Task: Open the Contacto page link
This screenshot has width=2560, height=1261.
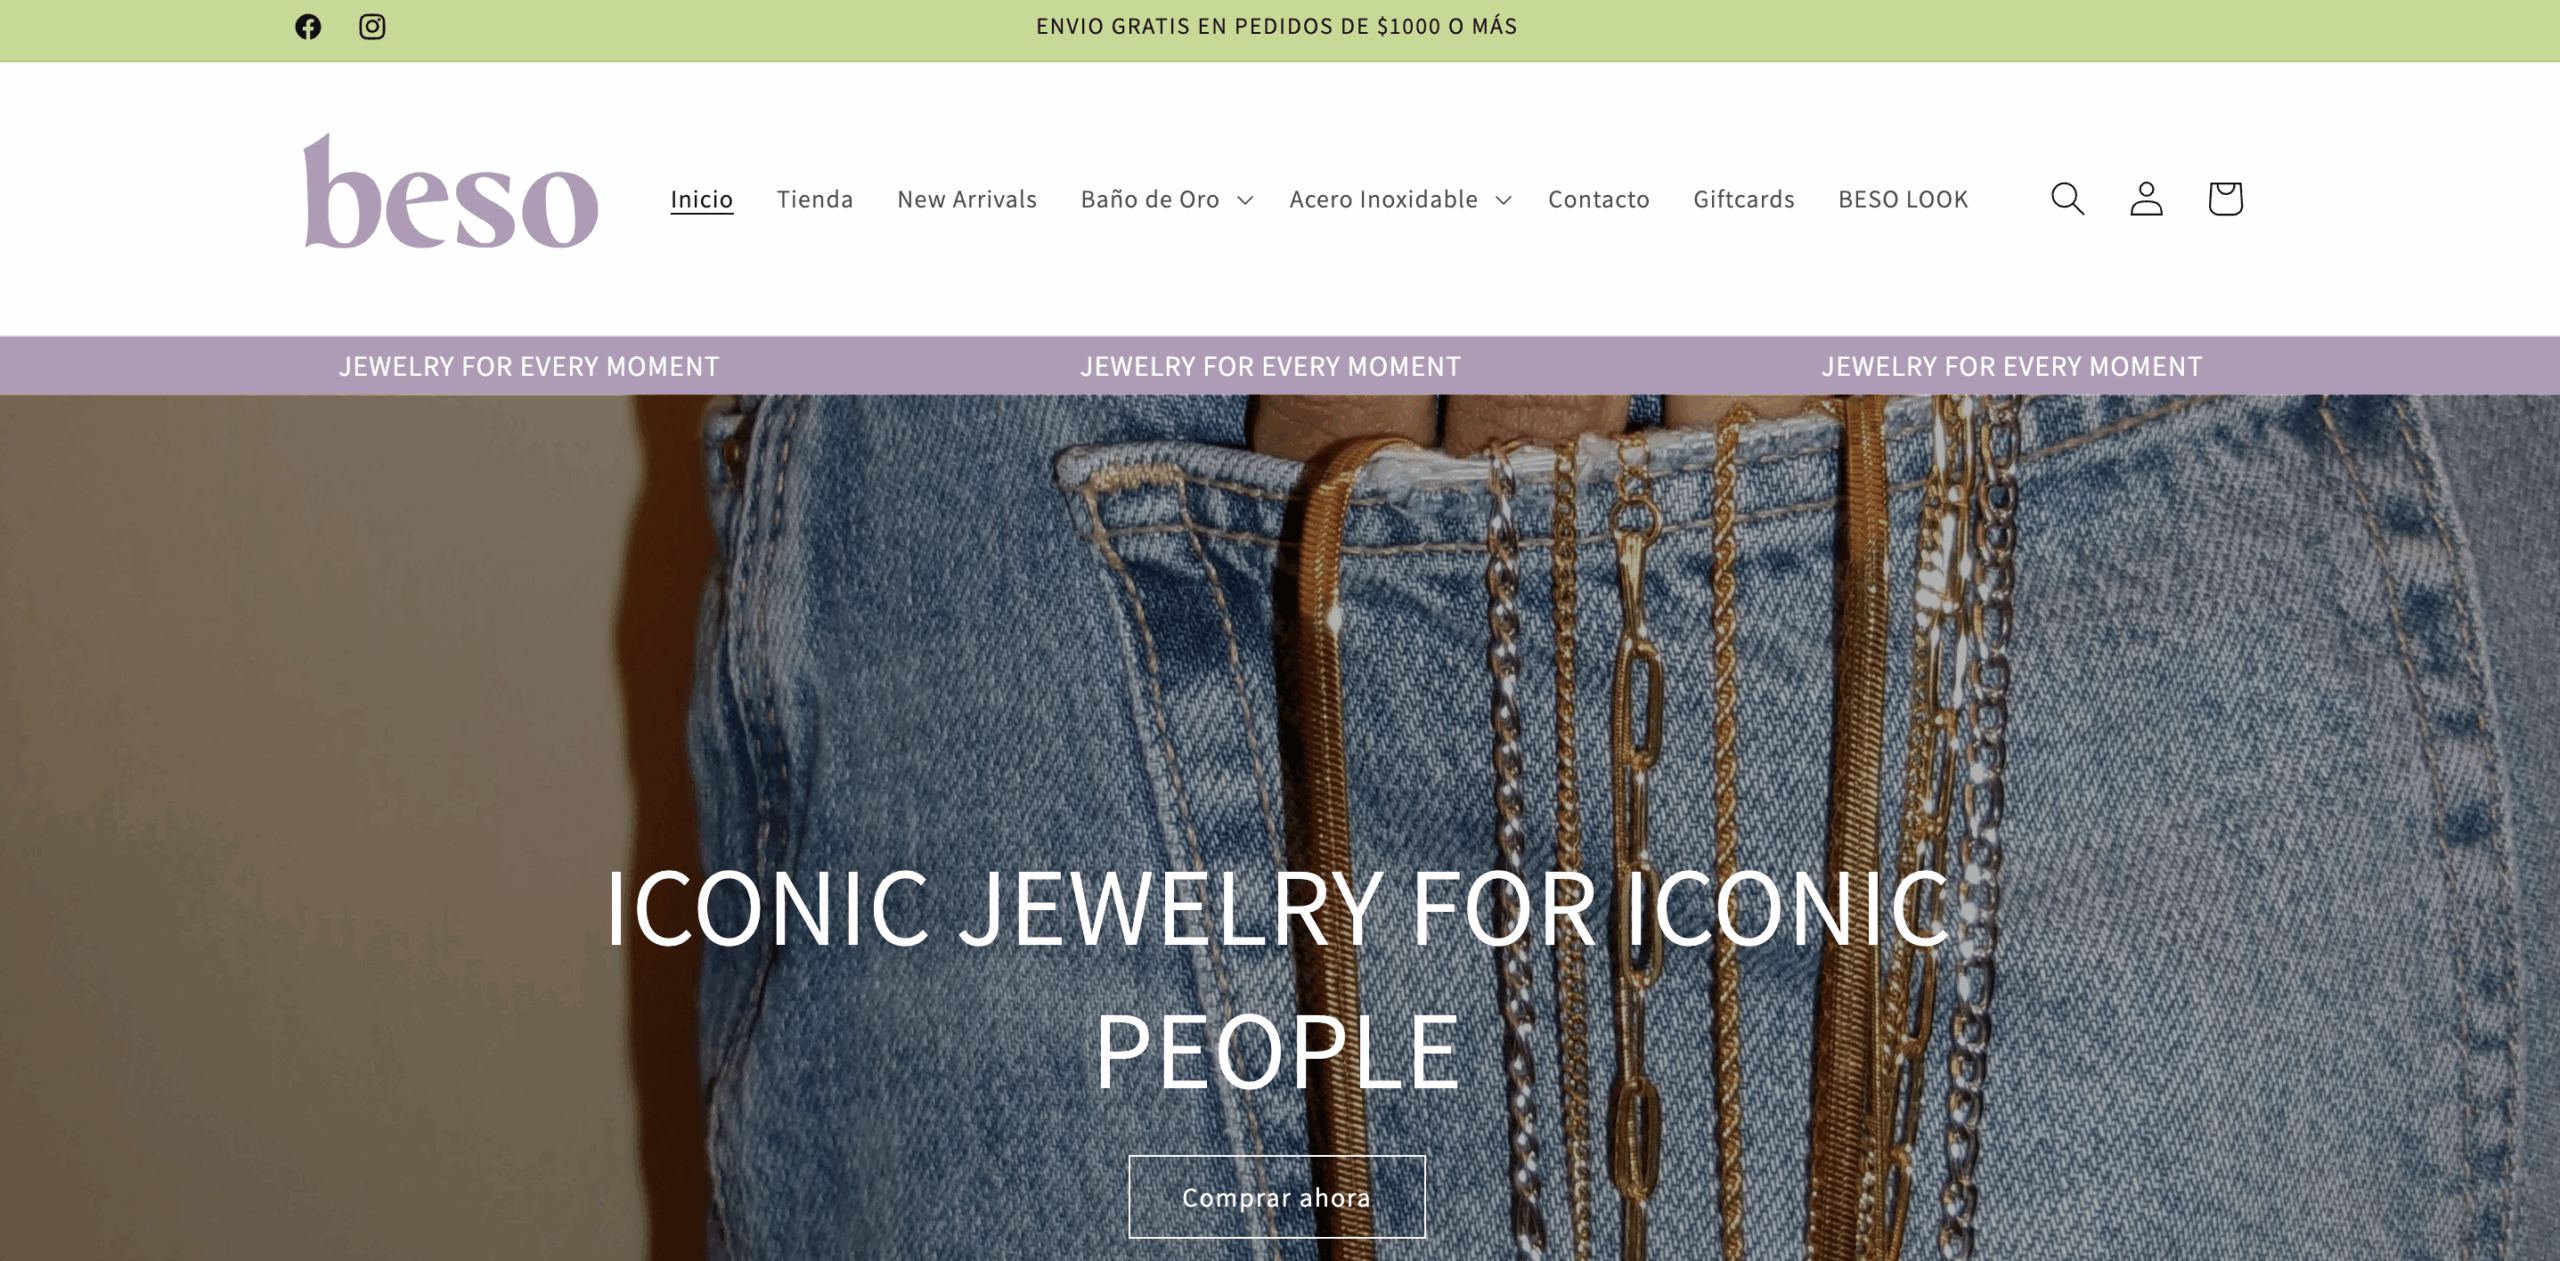Action: tap(1599, 199)
